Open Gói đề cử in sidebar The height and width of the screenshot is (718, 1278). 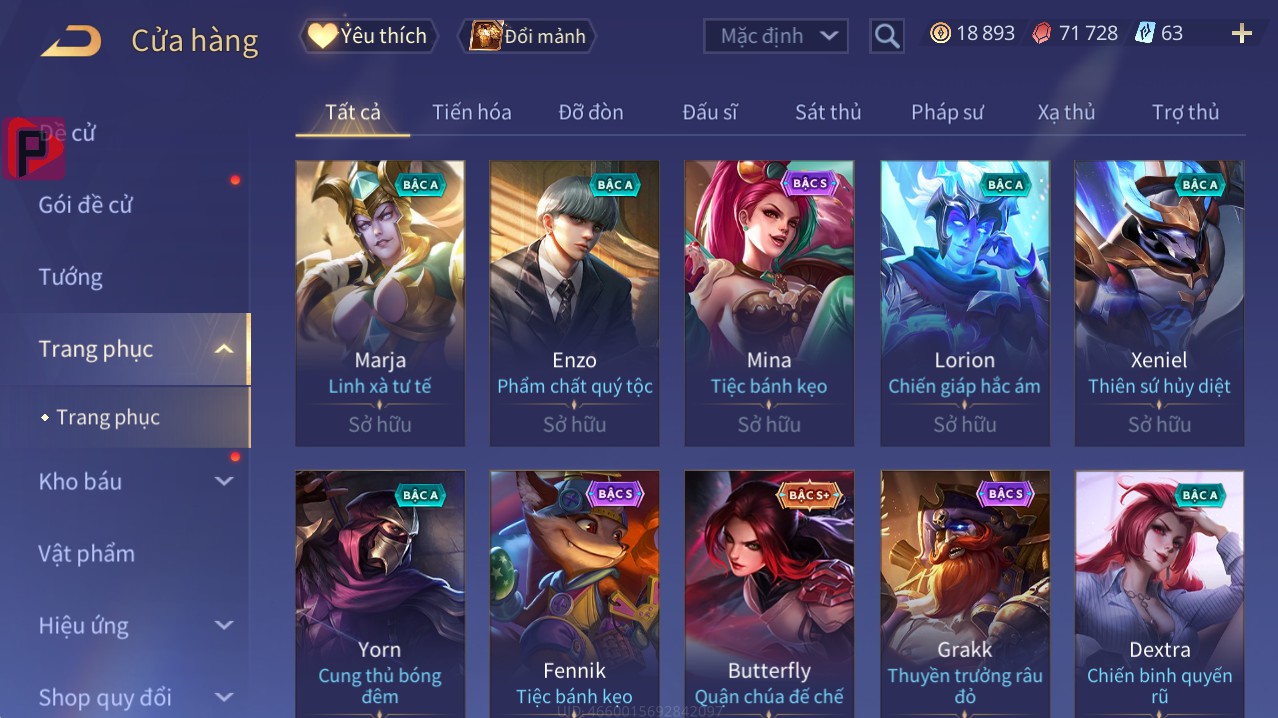tap(86, 205)
